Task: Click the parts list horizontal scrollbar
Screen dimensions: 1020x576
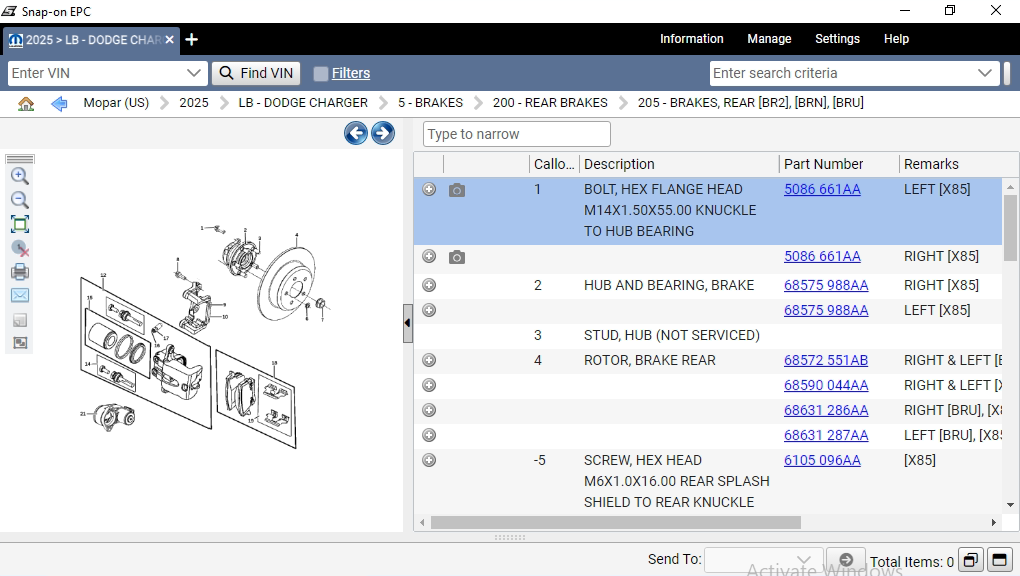Action: (x=615, y=523)
